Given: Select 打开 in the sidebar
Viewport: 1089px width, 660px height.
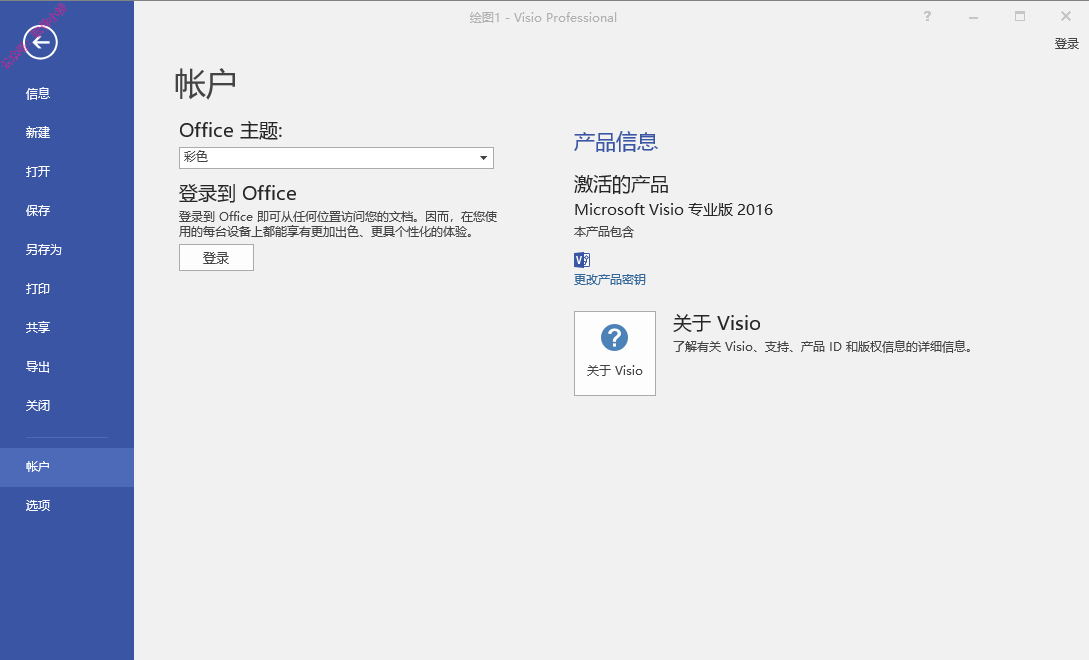Looking at the screenshot, I should pyautogui.click(x=38, y=172).
